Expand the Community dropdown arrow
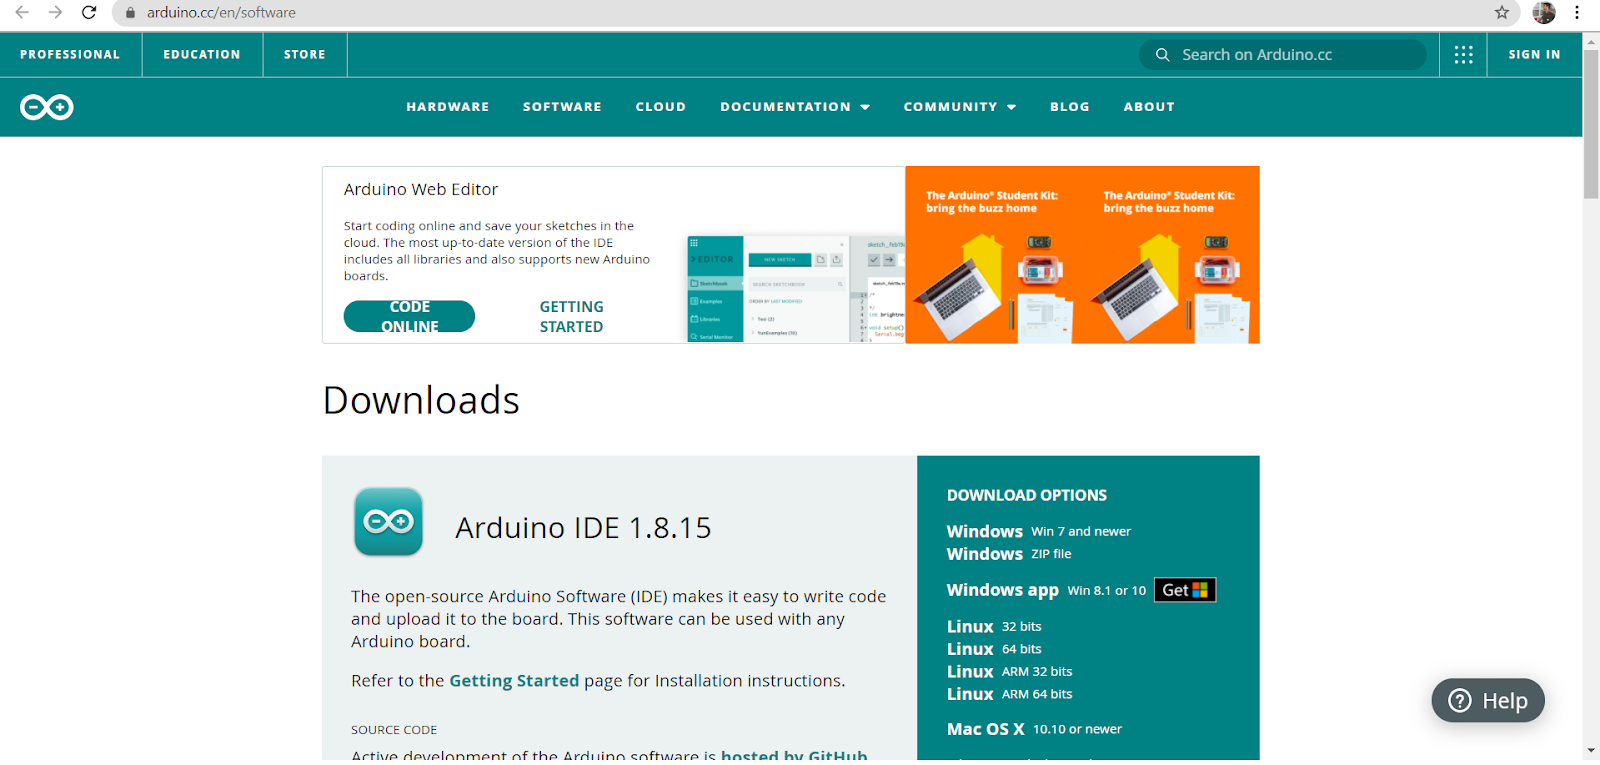This screenshot has height=765, width=1600. click(x=1011, y=107)
